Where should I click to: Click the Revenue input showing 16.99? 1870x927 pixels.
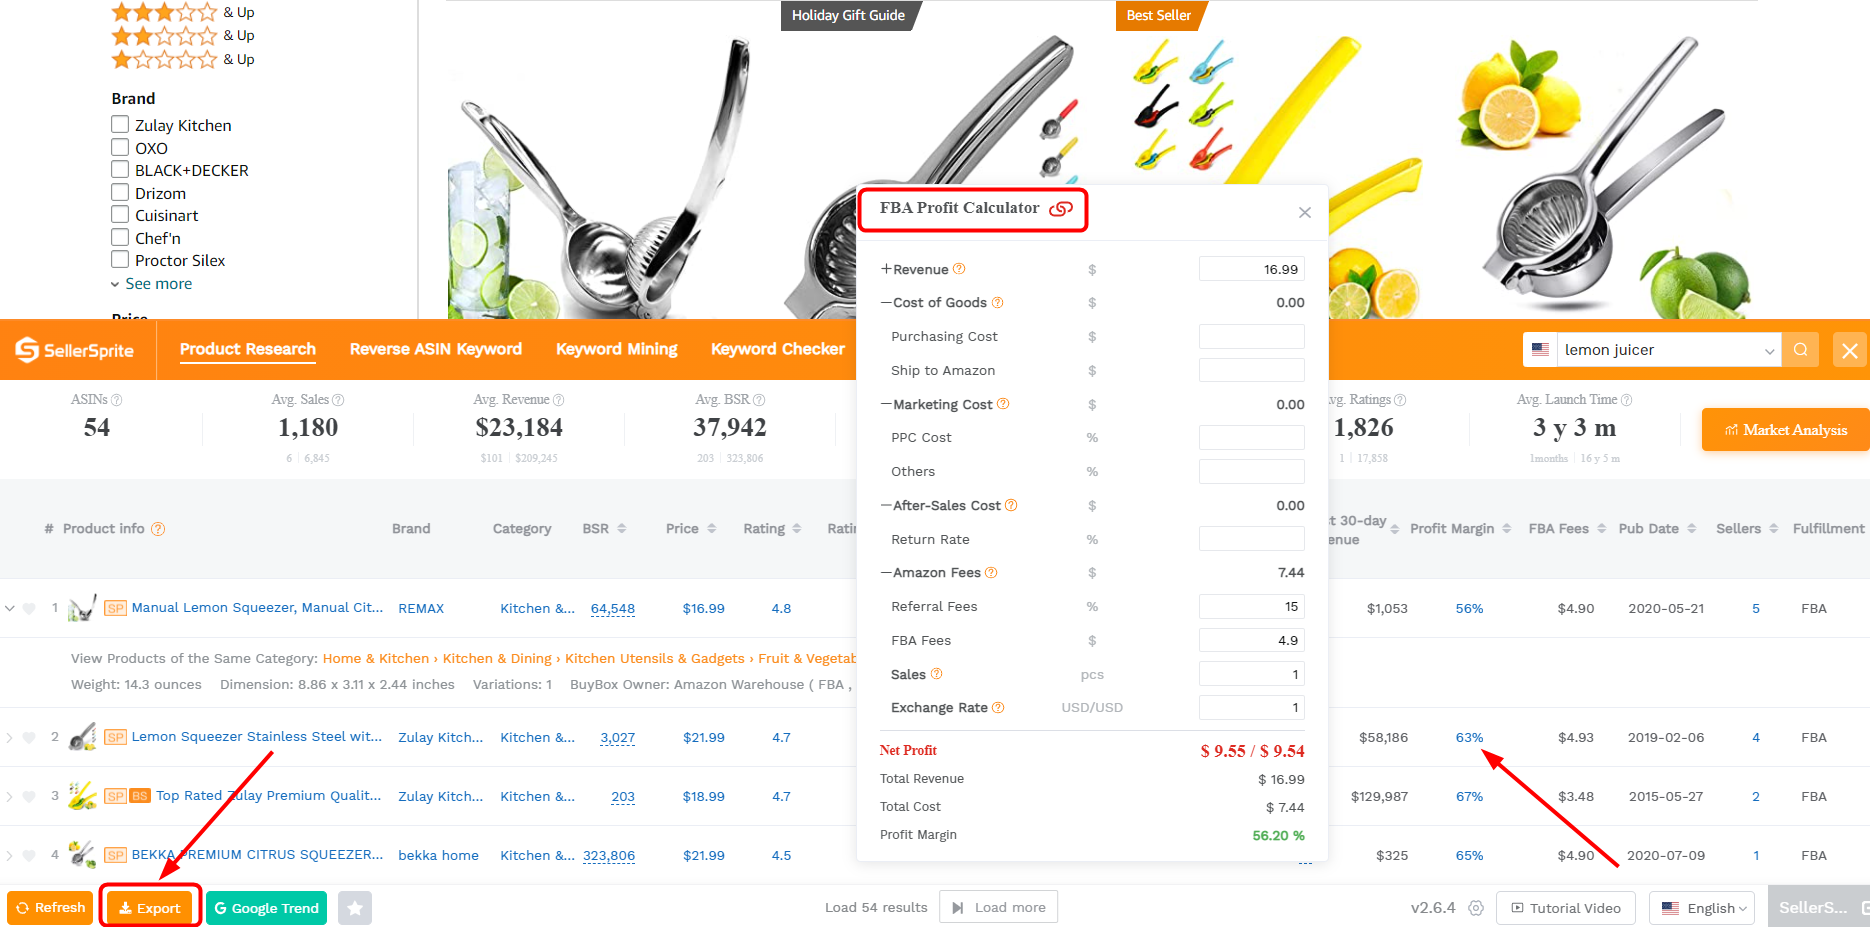[1252, 269]
